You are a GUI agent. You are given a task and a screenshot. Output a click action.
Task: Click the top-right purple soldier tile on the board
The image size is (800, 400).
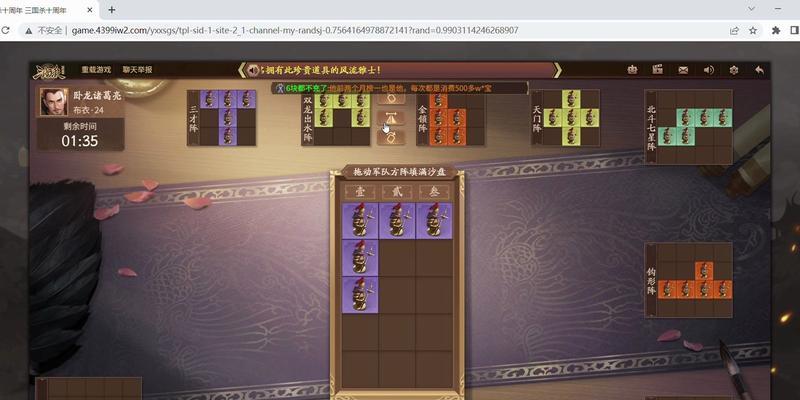click(434, 221)
